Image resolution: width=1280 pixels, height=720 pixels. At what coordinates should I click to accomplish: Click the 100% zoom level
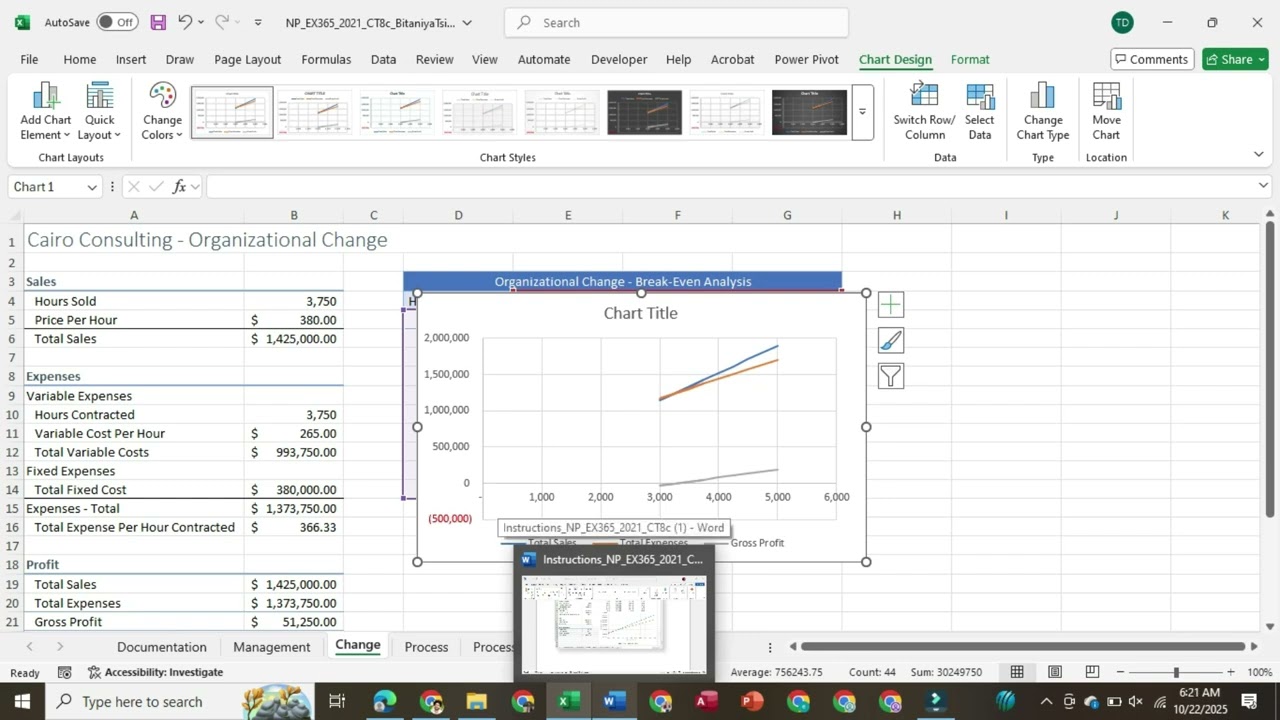click(x=1259, y=672)
